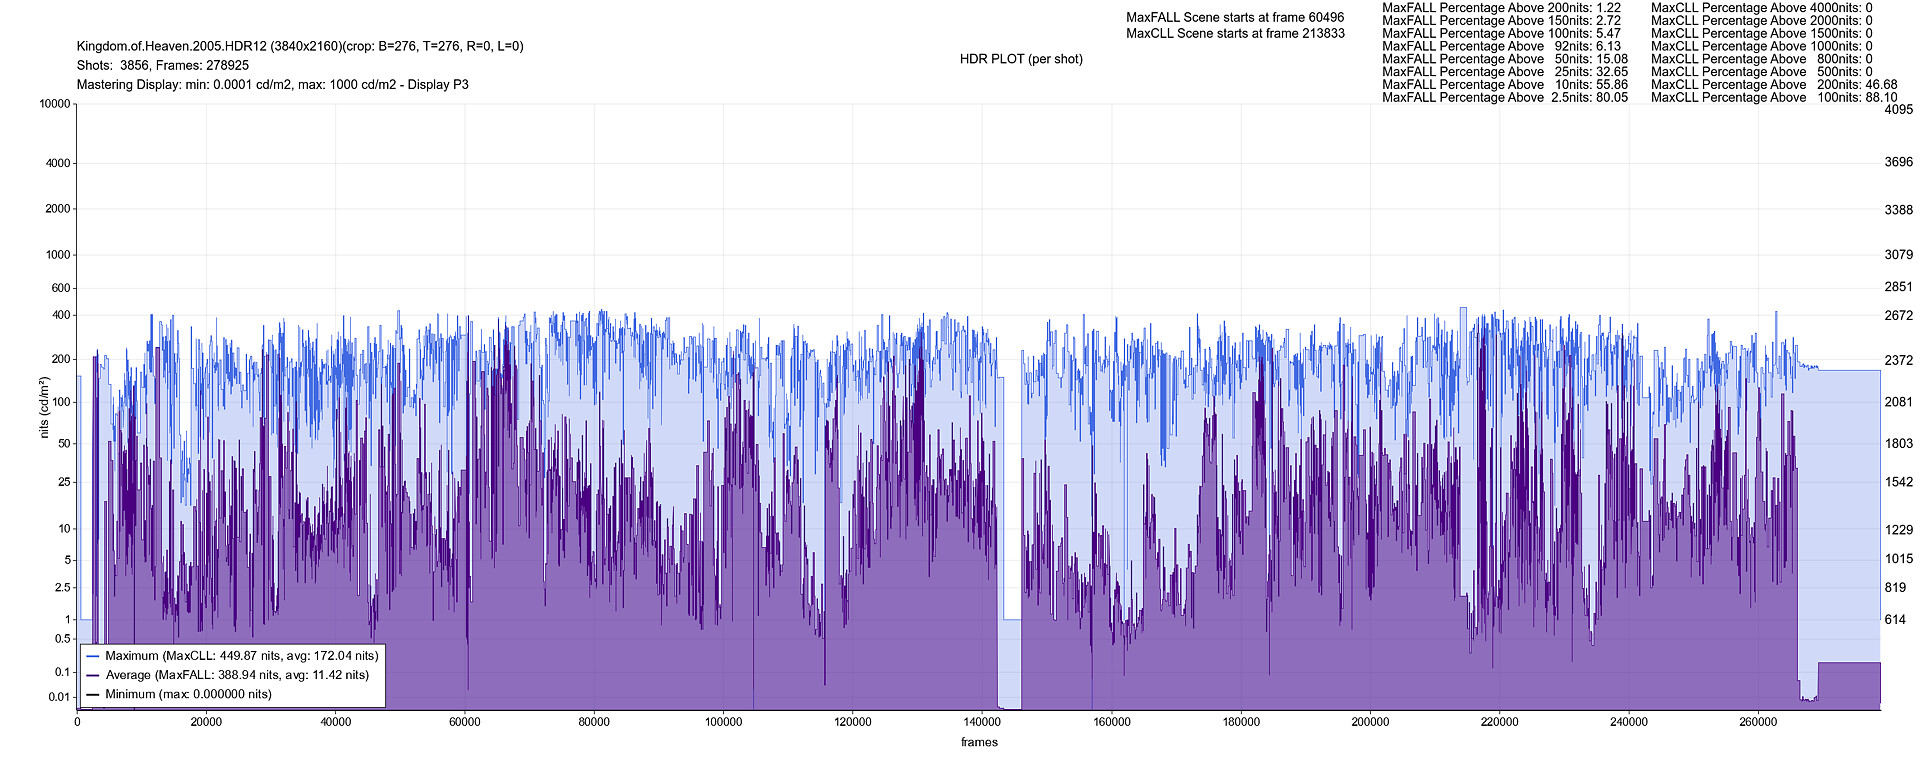This screenshot has height=768, width=1920.
Task: Select the 614 right-axis code value
Action: [1895, 620]
